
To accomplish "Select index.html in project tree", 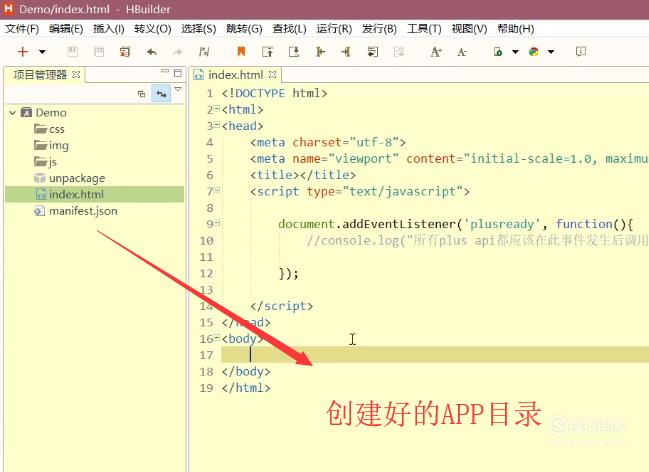I will (x=94, y=194).
